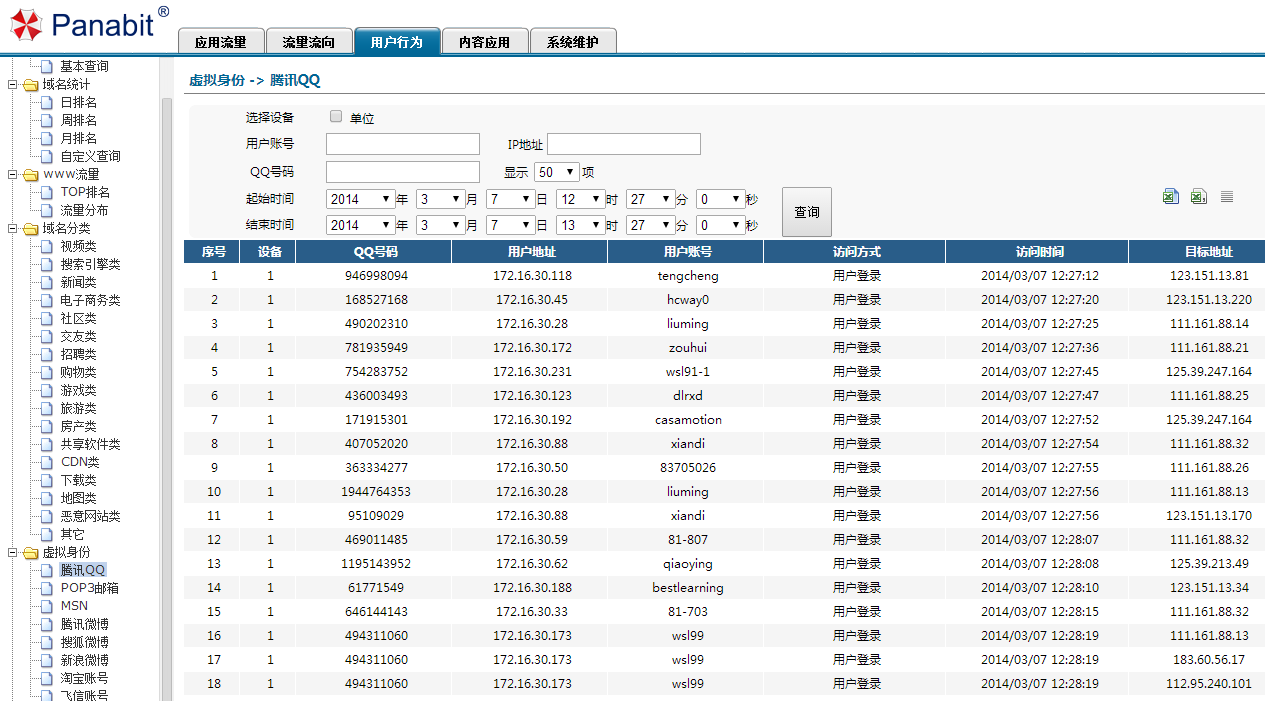Click the page icon beside 社区类
The width and height of the screenshot is (1265, 701).
pyautogui.click(x=46, y=318)
